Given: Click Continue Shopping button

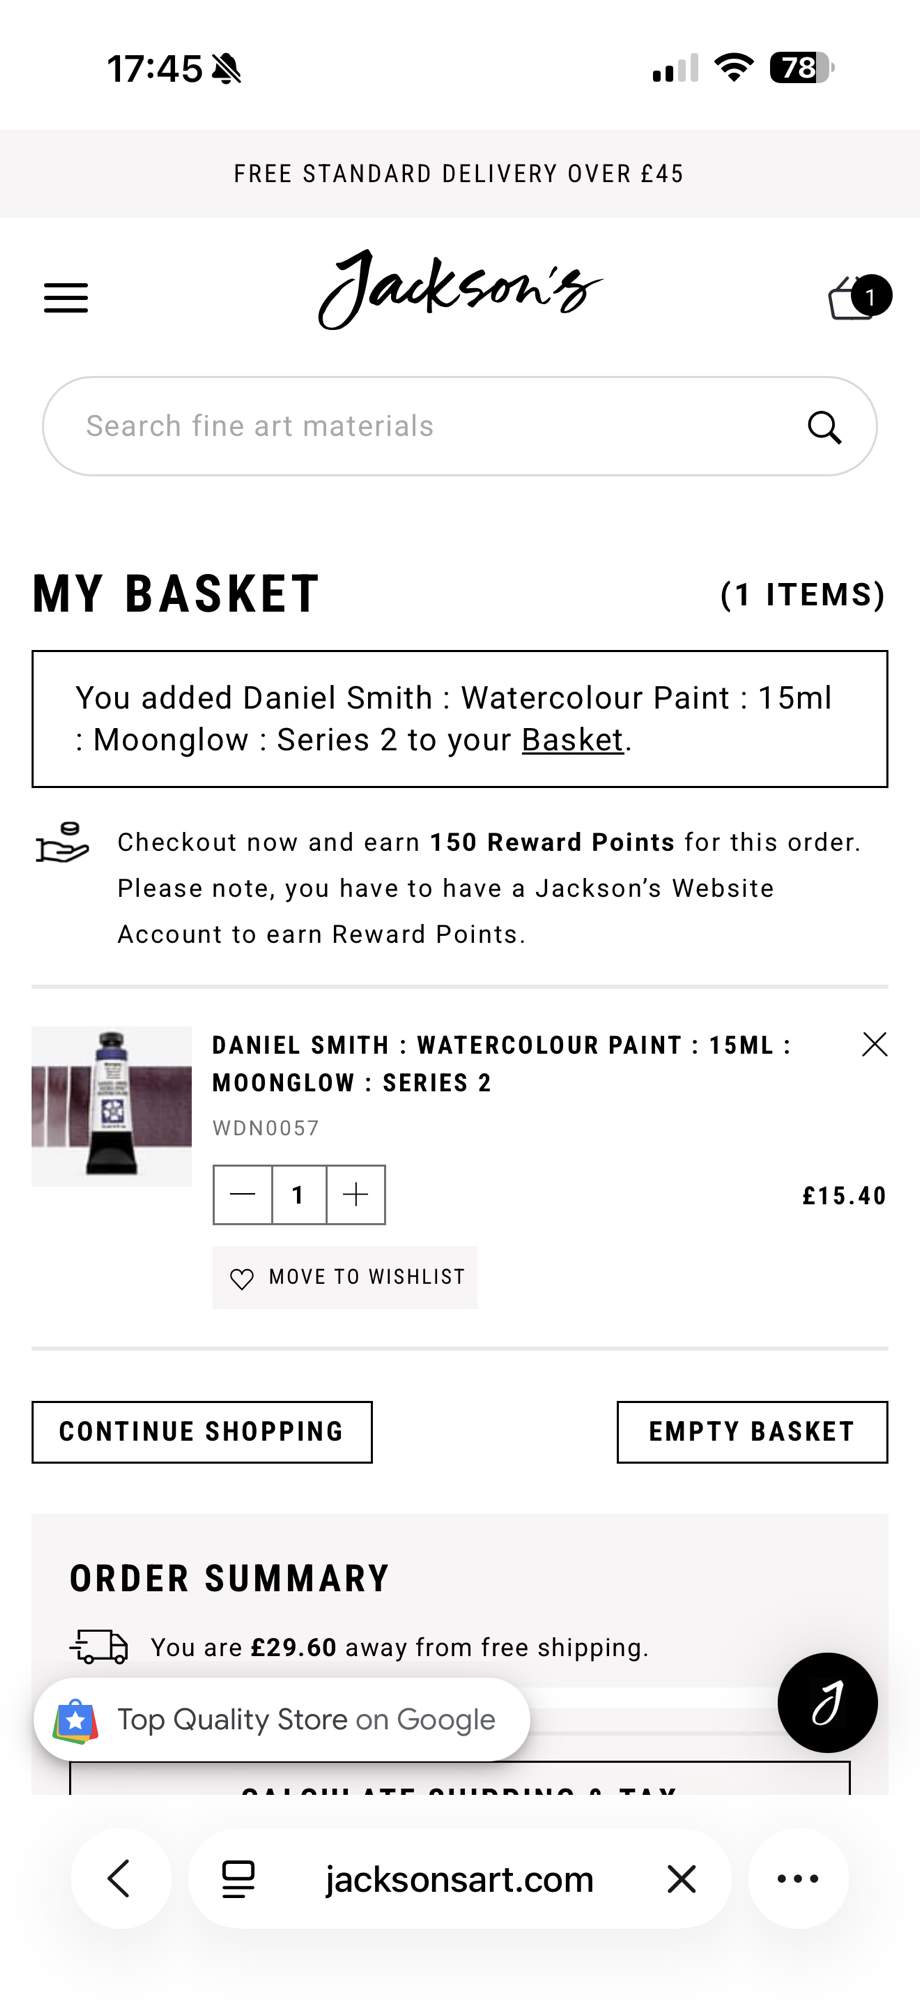Looking at the screenshot, I should (x=202, y=1432).
